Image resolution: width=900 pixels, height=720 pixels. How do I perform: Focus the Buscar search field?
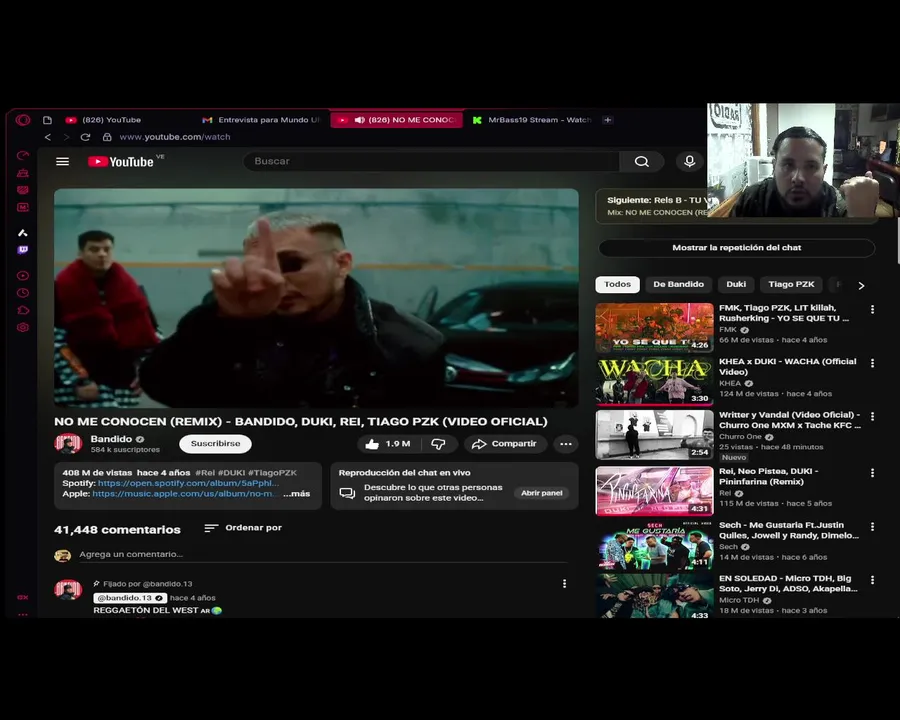click(x=432, y=162)
